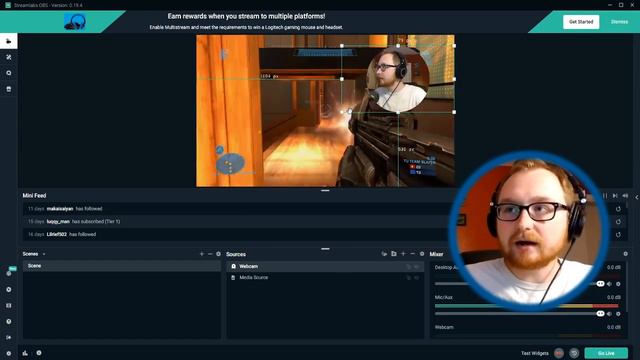Dismiss the multistream rewards banner
640x360 pixels.
[x=619, y=22]
